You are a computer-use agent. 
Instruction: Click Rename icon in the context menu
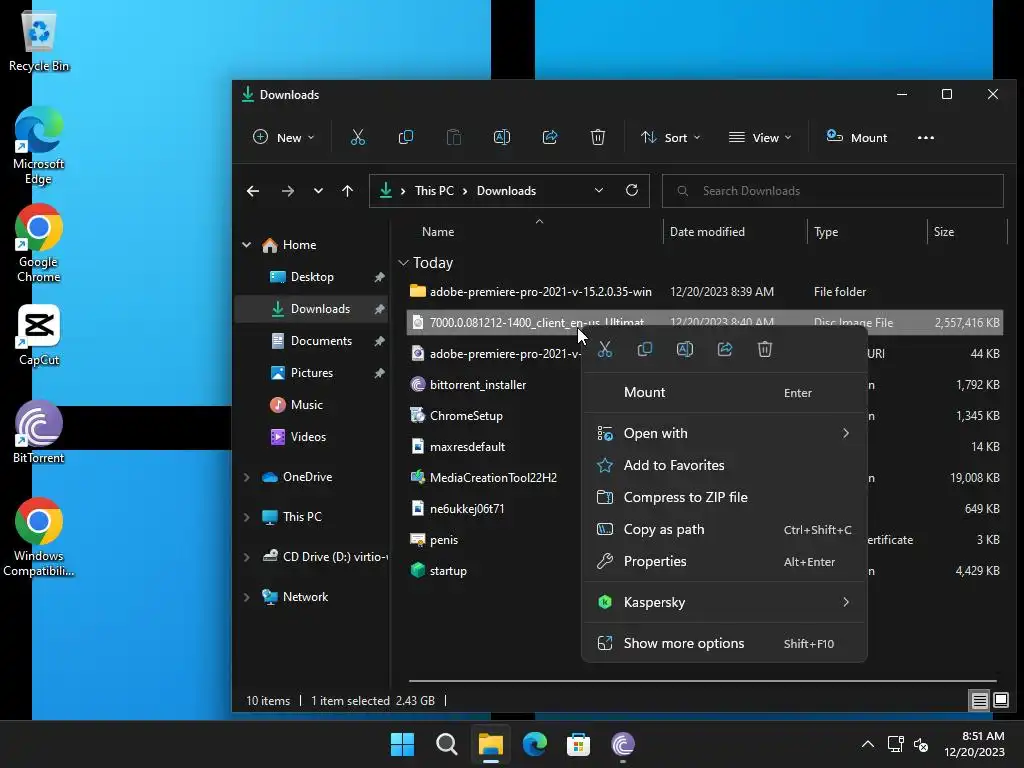click(684, 349)
